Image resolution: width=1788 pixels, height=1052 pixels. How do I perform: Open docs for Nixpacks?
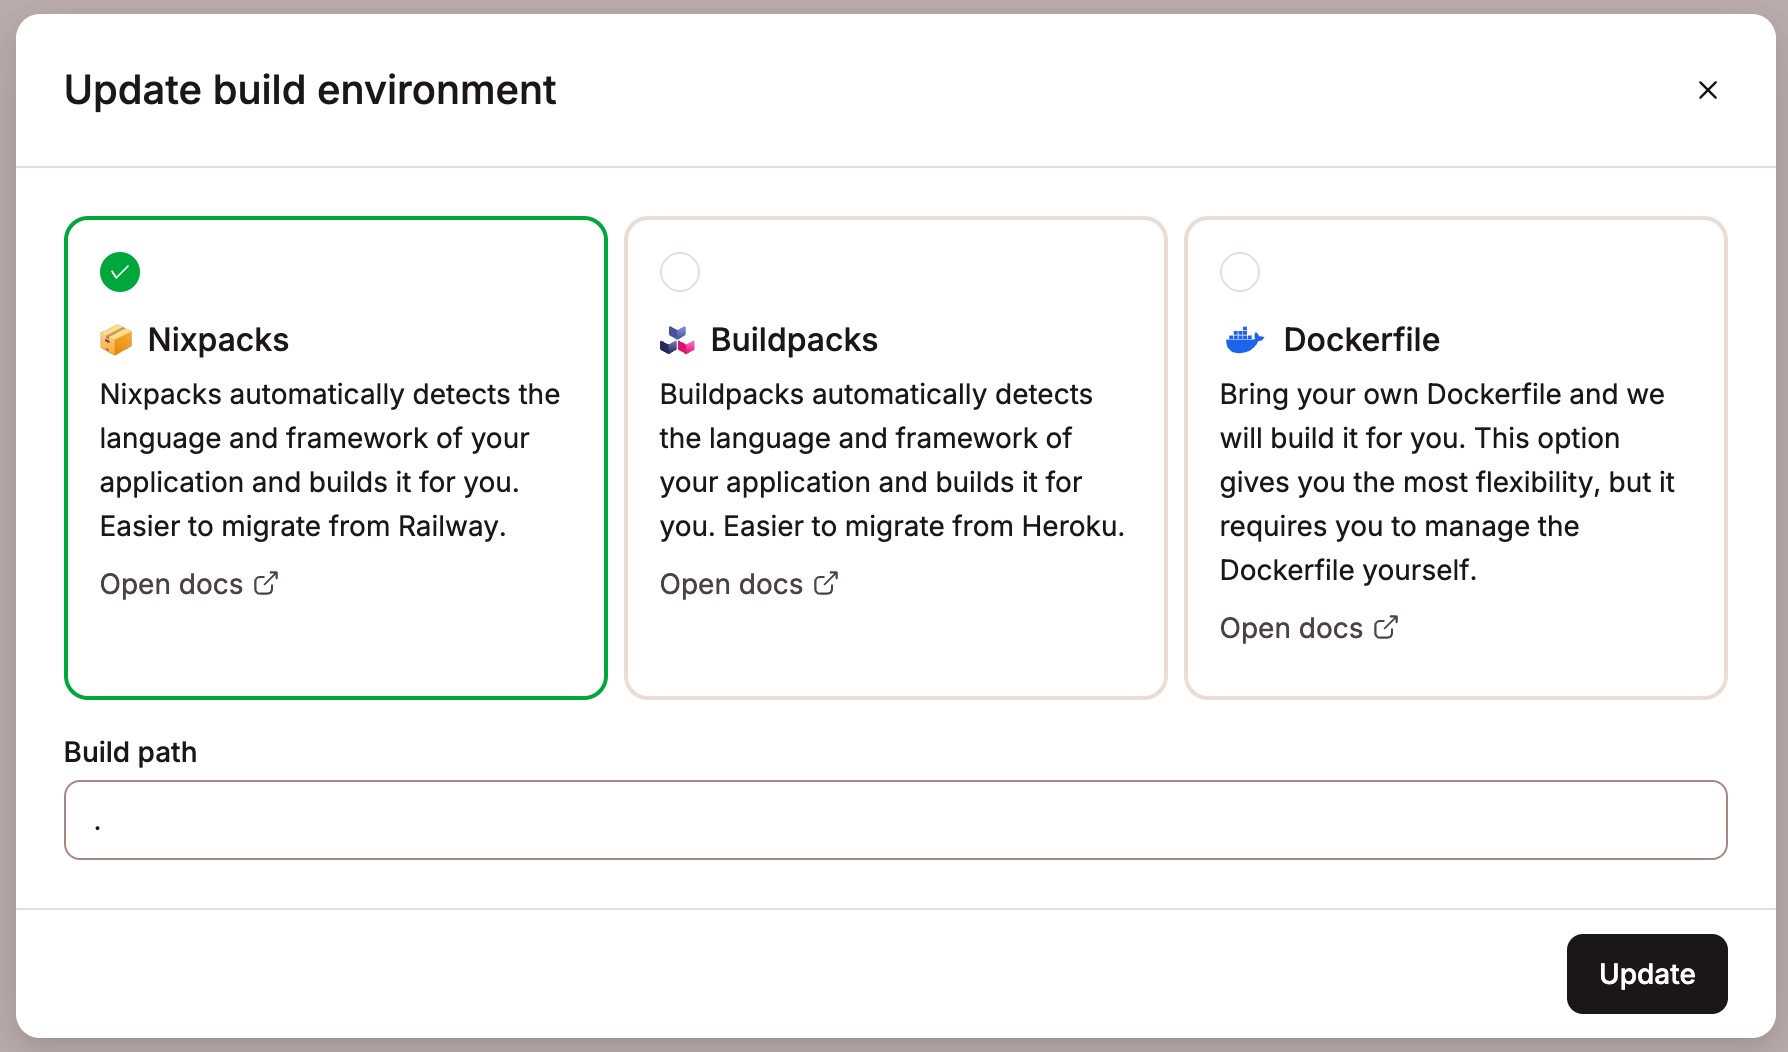click(x=171, y=583)
